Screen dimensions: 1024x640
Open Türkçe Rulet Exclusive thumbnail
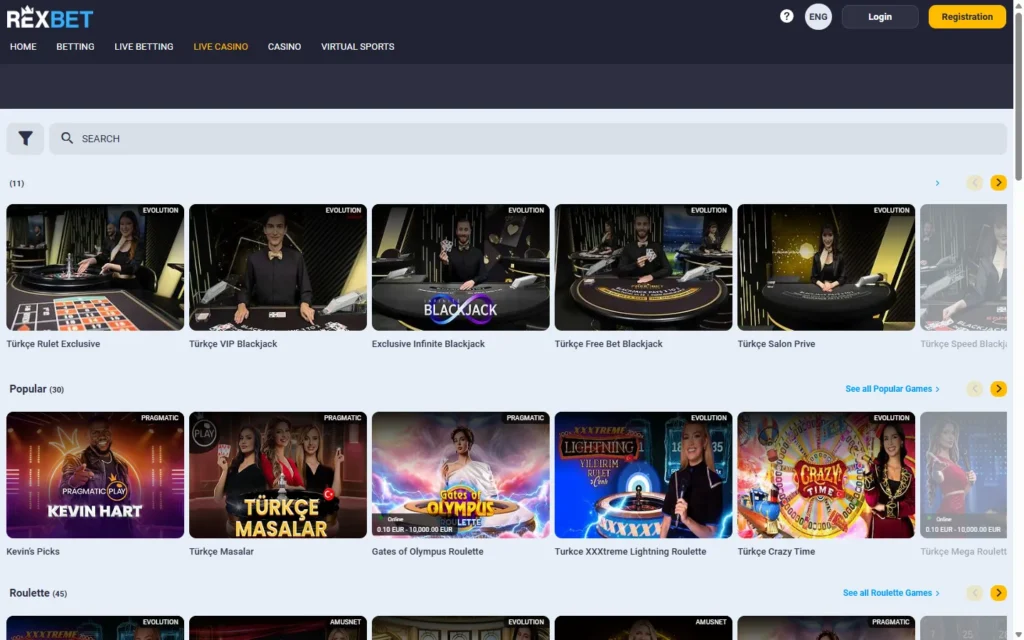[95, 267]
